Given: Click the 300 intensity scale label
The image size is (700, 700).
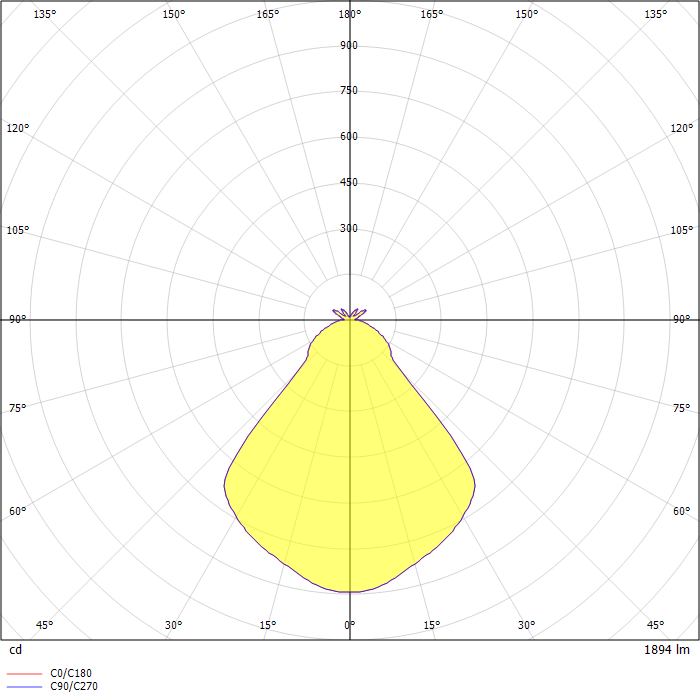Looking at the screenshot, I should tap(349, 228).
